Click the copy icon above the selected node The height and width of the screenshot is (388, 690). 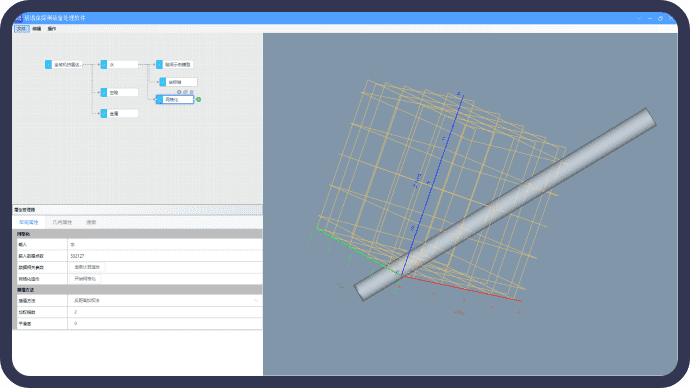[185, 92]
